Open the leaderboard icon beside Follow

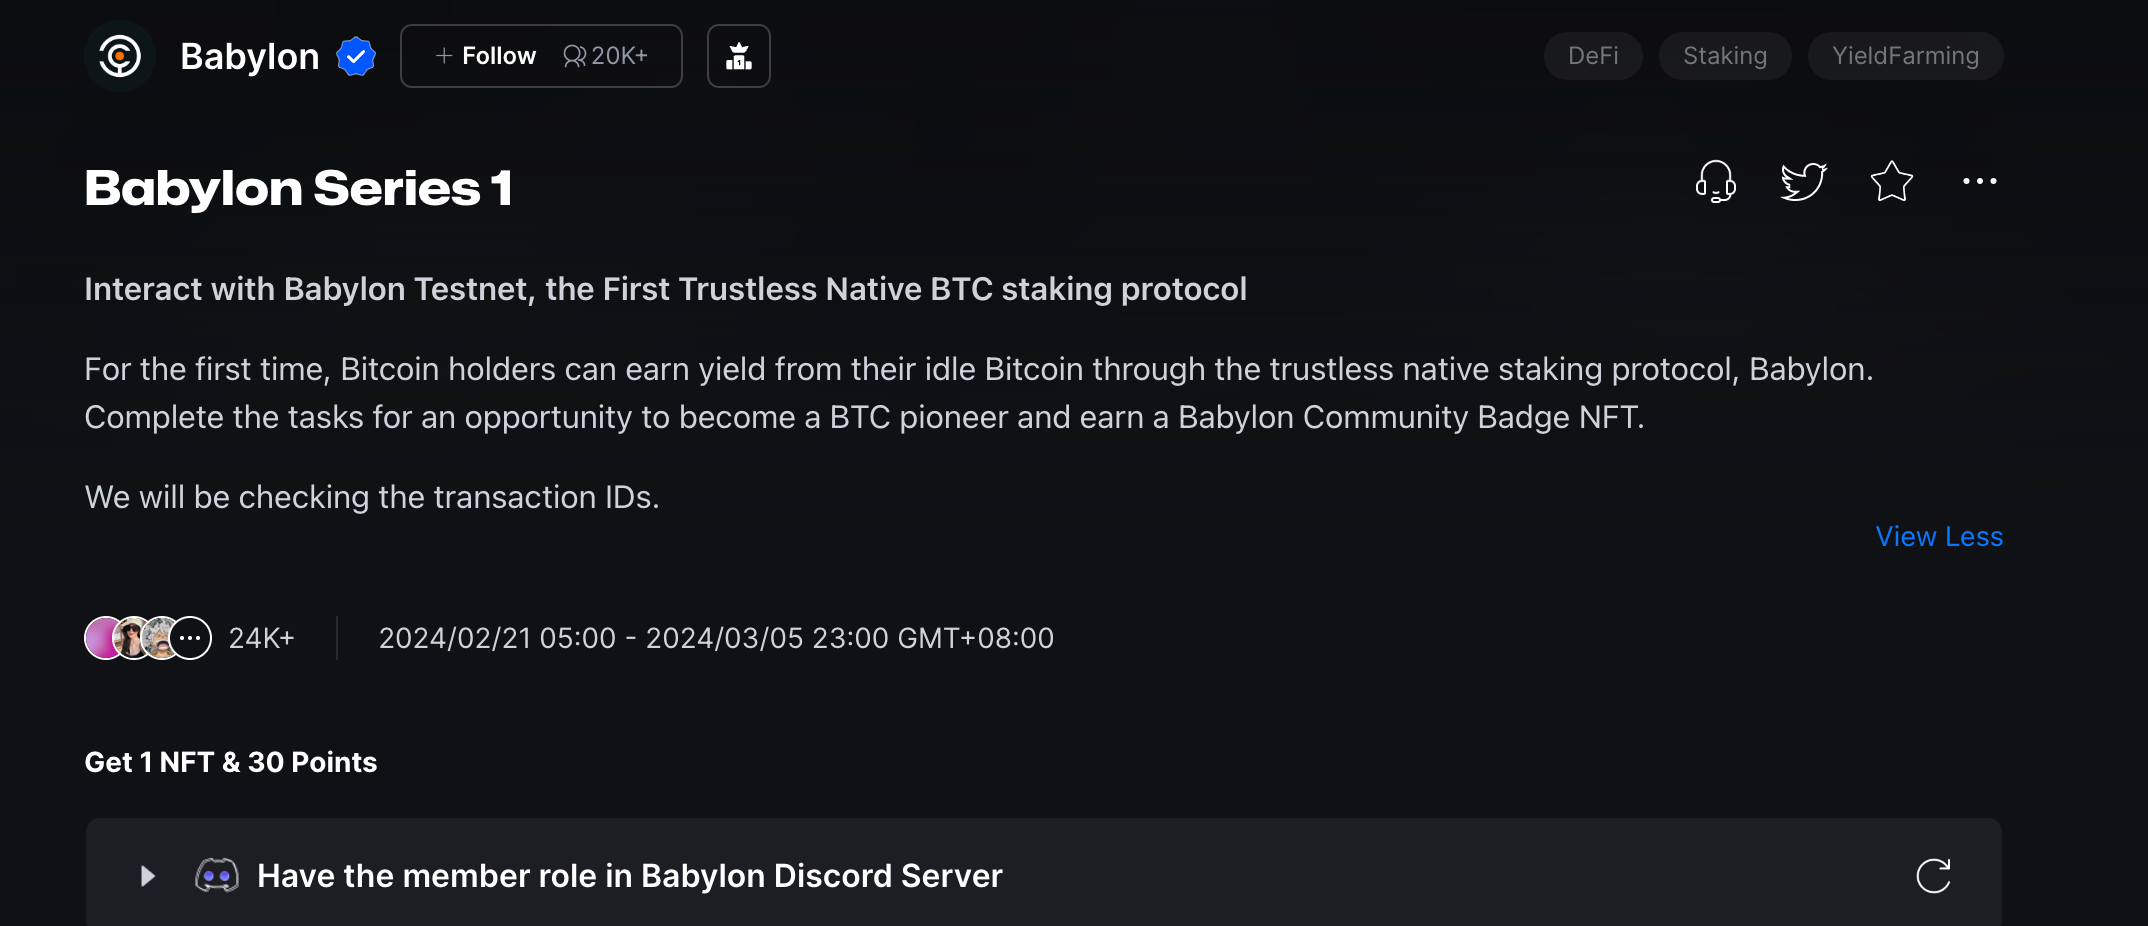click(x=738, y=56)
